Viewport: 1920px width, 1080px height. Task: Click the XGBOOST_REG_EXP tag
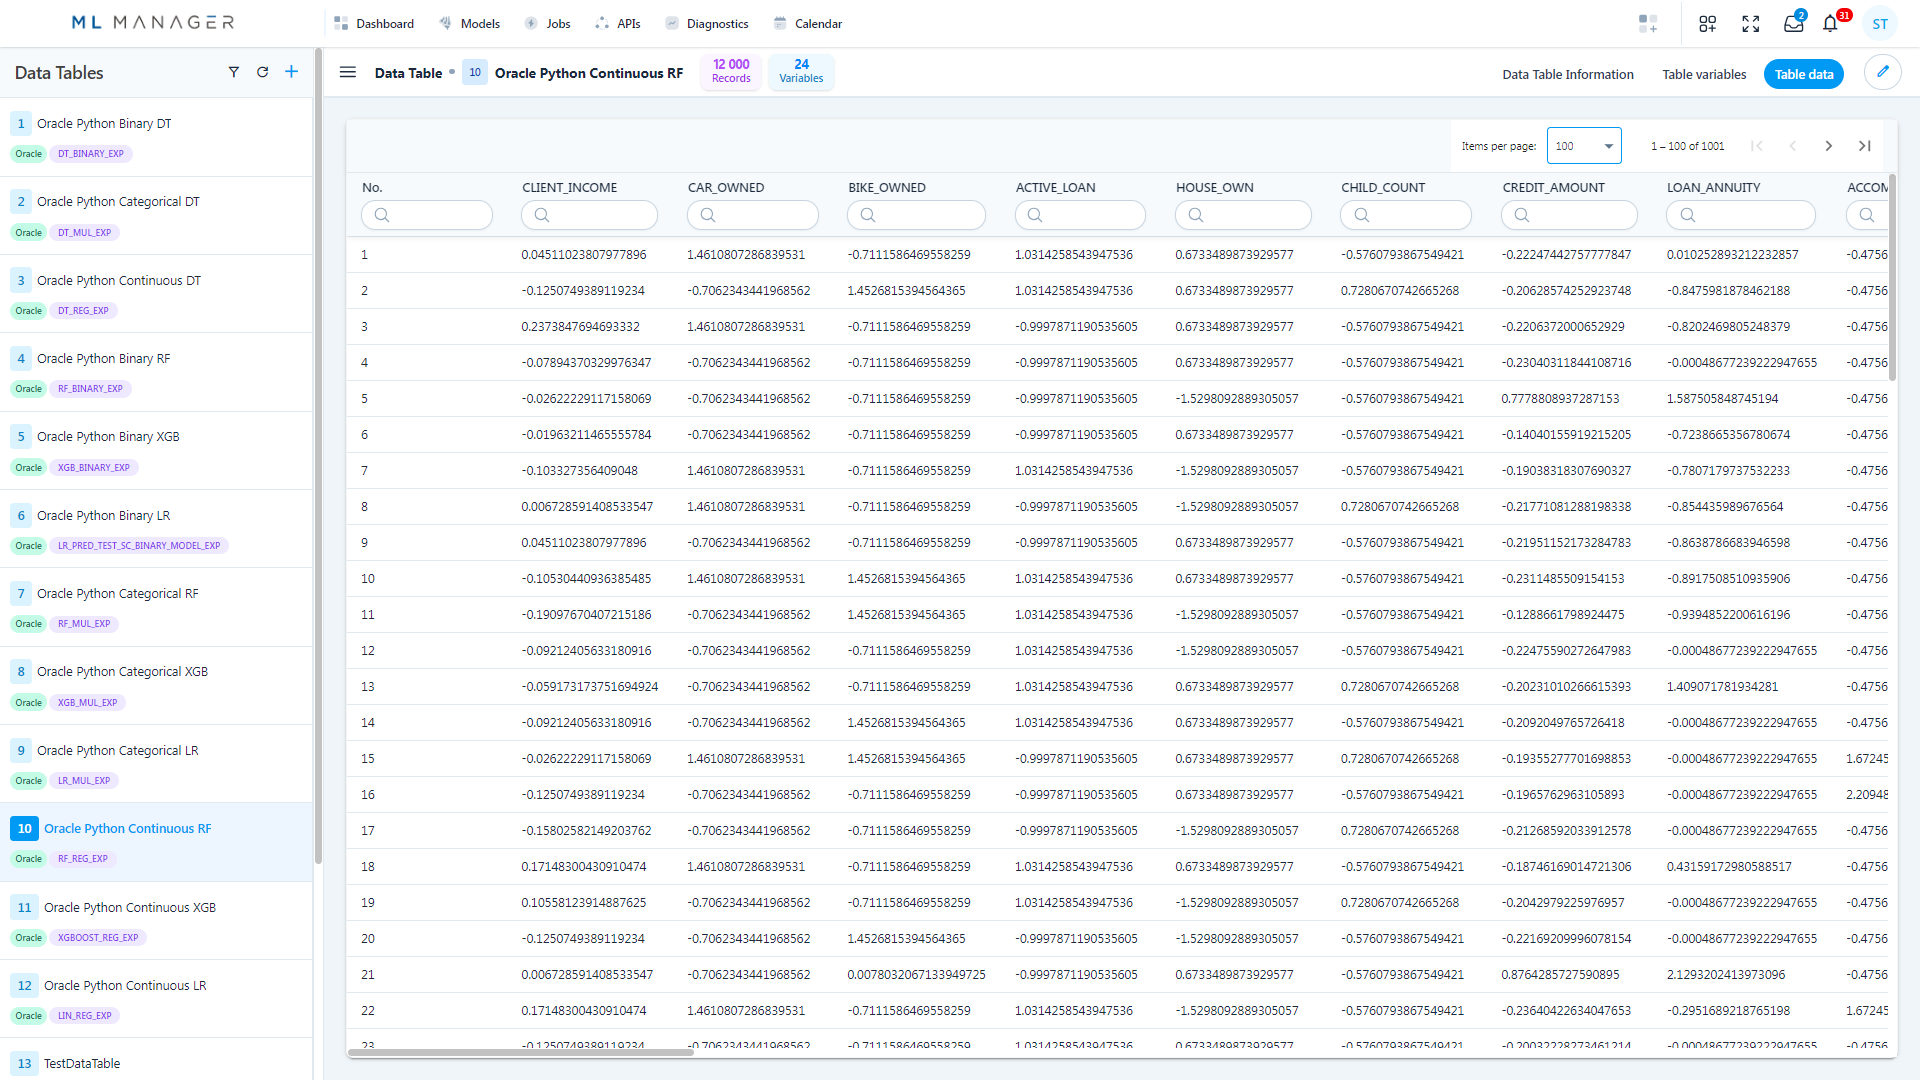click(x=98, y=938)
